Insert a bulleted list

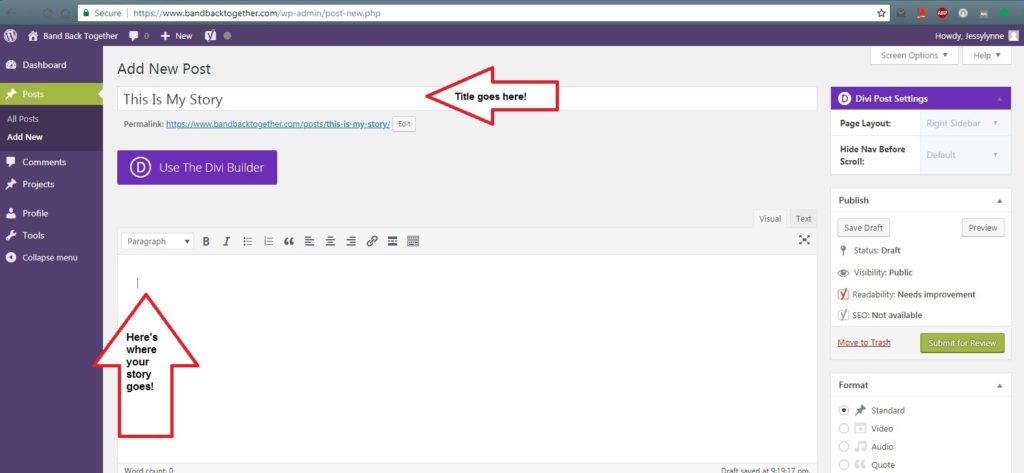(247, 241)
